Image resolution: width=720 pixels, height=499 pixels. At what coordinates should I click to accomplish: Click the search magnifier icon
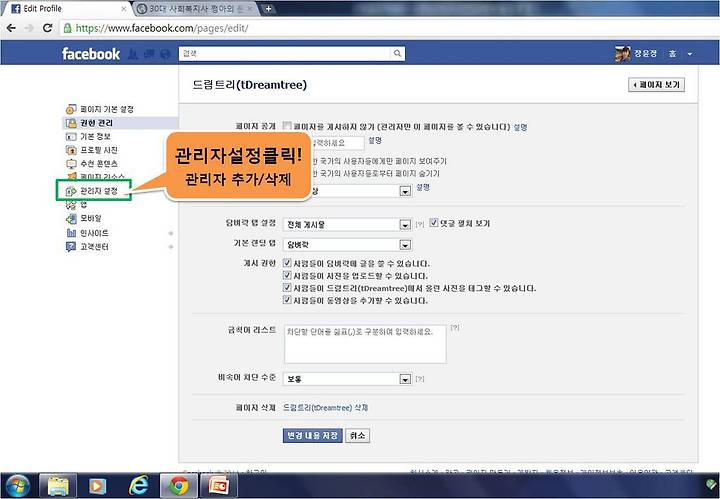pos(397,53)
